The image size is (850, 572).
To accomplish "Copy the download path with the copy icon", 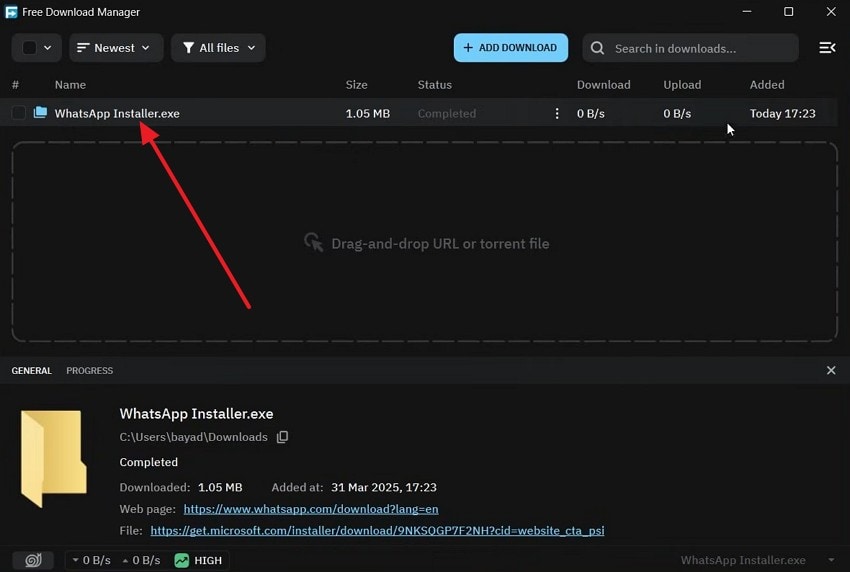I will 282,437.
